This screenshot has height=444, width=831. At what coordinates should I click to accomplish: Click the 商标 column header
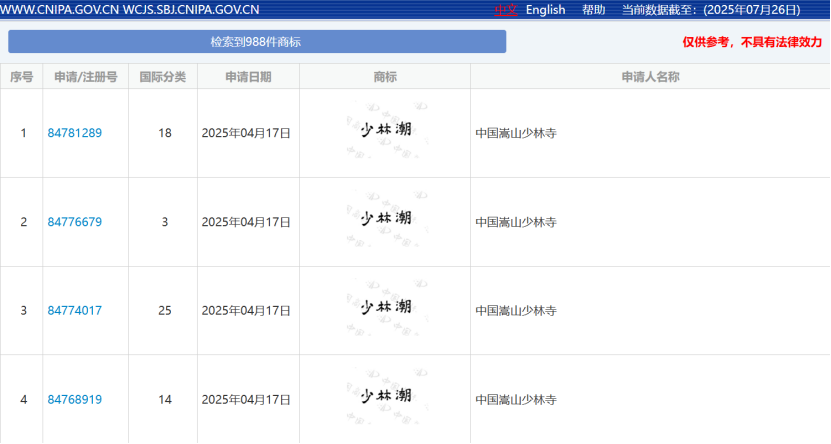tap(385, 77)
